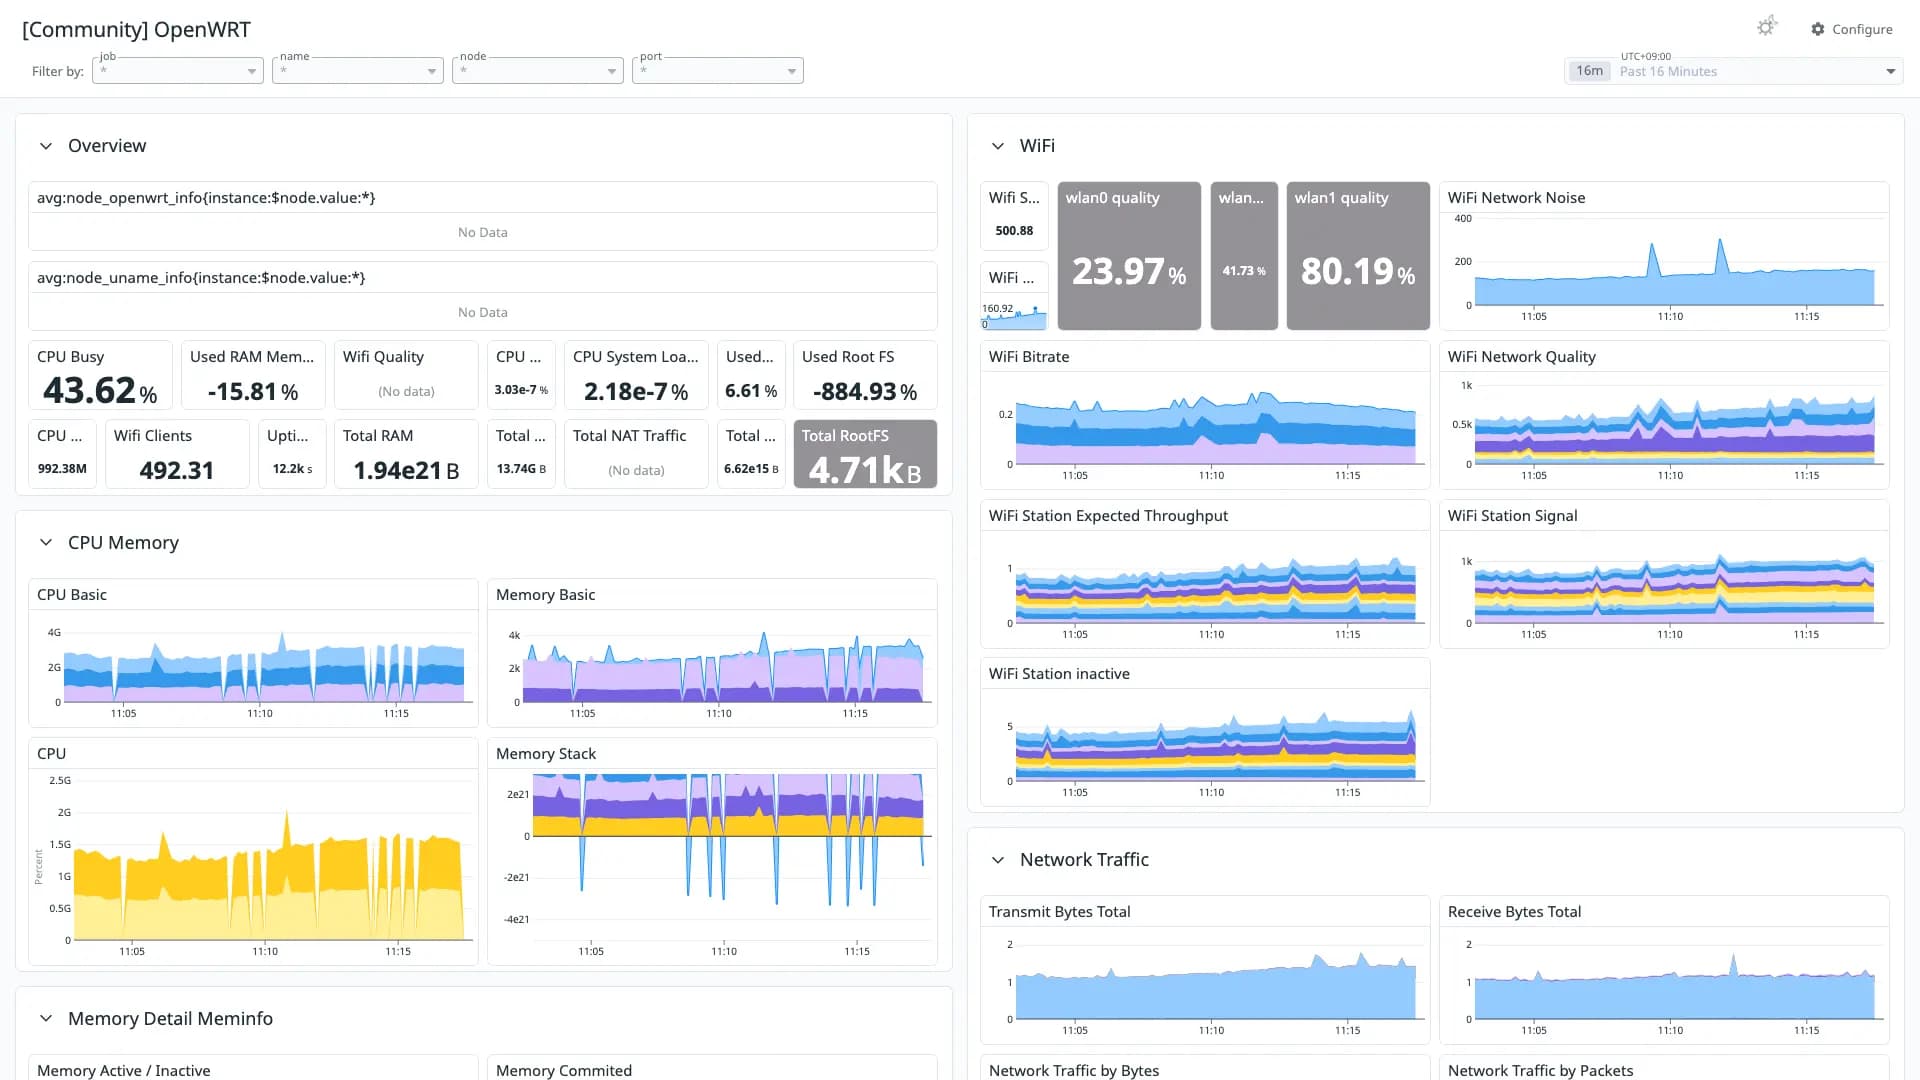Open the Total NAT Traffic widget
The width and height of the screenshot is (1920, 1080).
pos(636,454)
